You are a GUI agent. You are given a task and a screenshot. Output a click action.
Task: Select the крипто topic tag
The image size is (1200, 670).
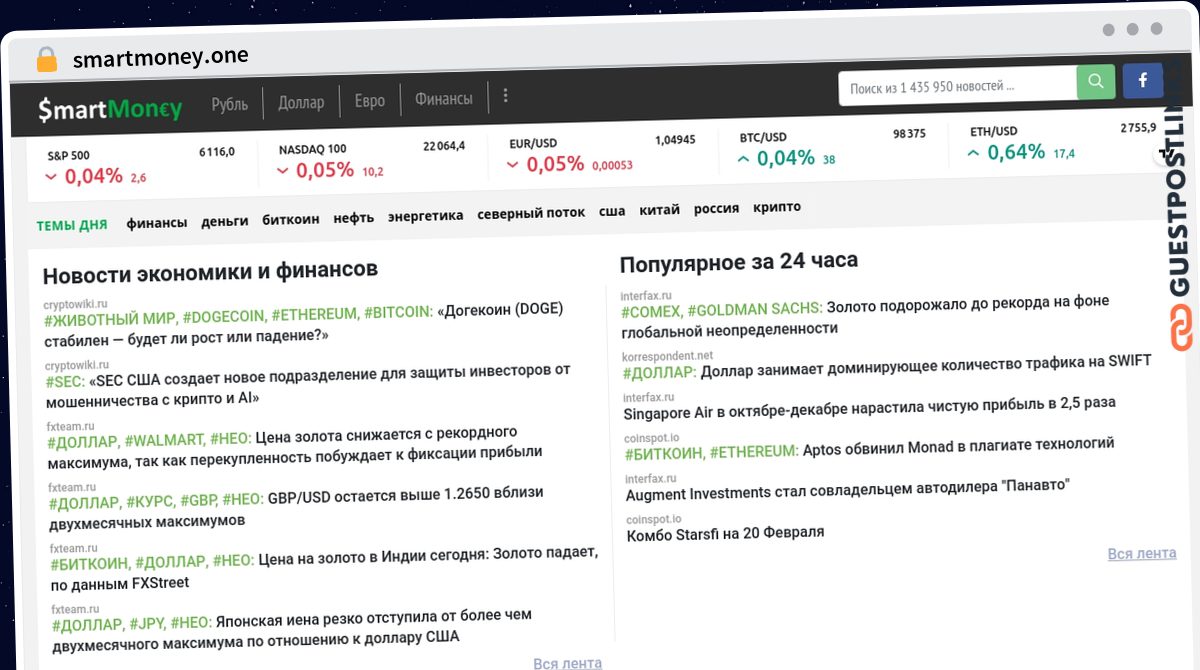(x=777, y=207)
